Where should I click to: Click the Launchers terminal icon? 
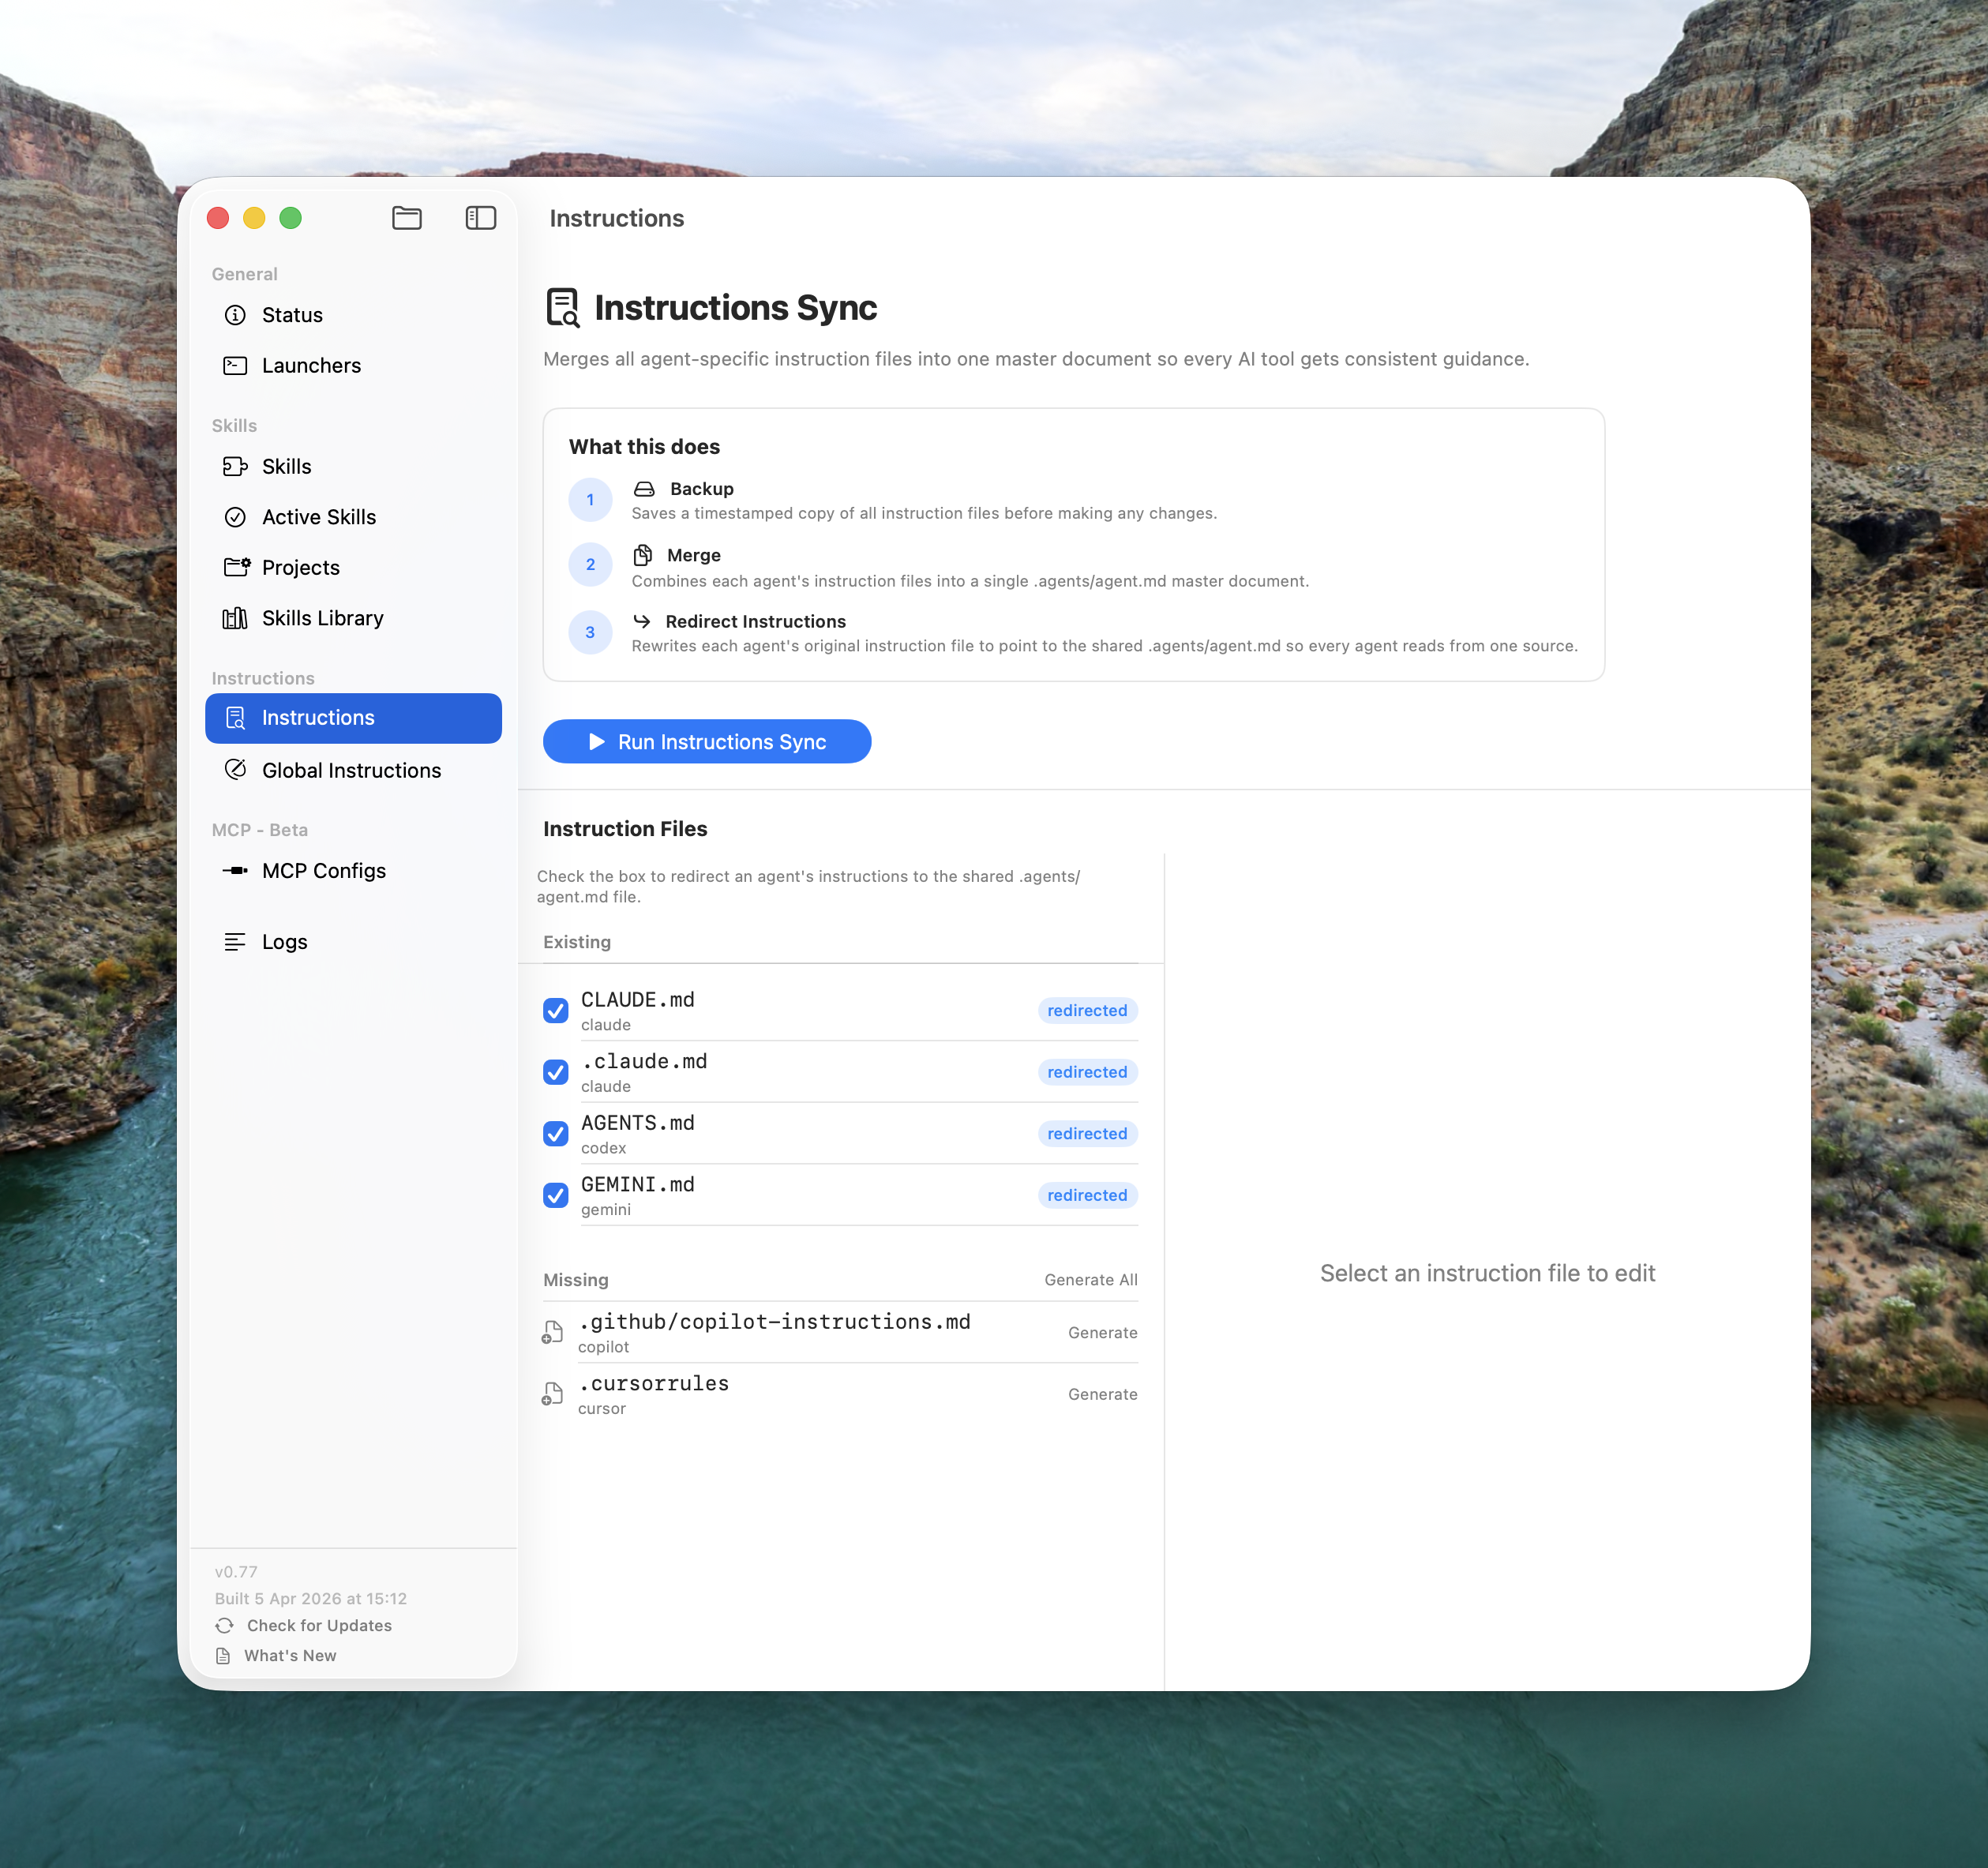235,366
